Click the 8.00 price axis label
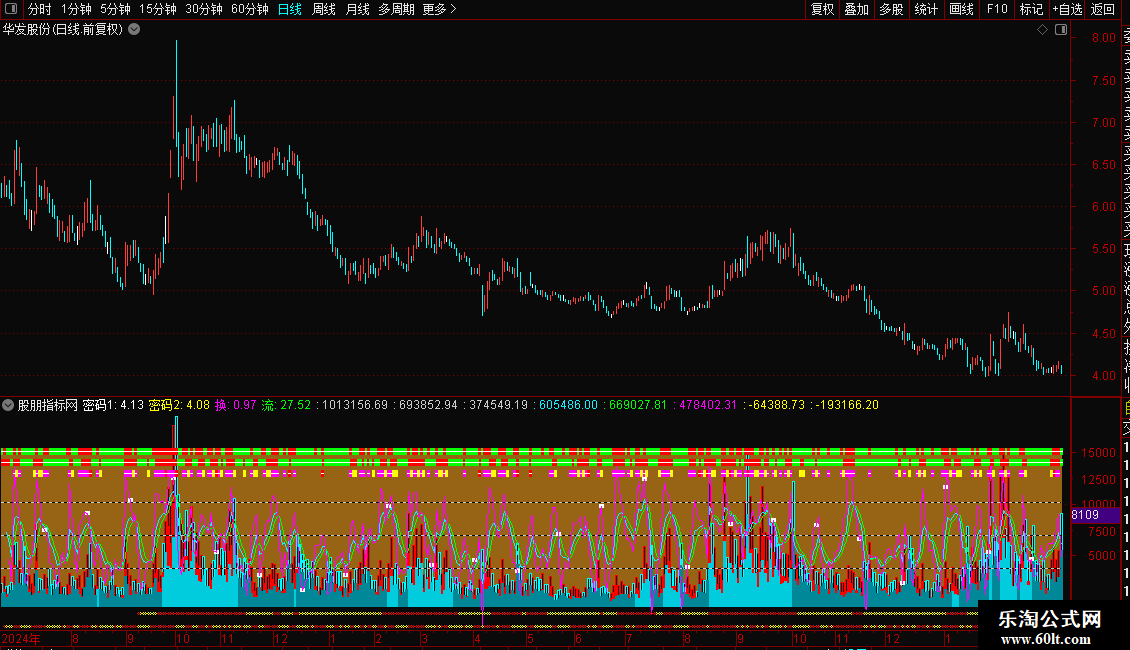The height and width of the screenshot is (650, 1130). click(1104, 38)
